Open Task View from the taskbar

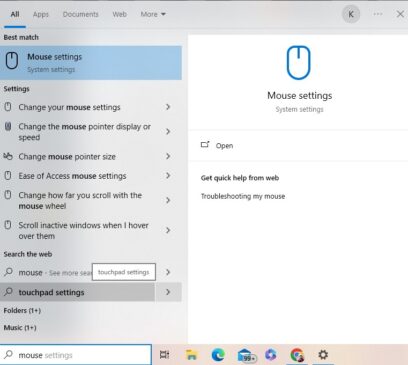click(164, 355)
